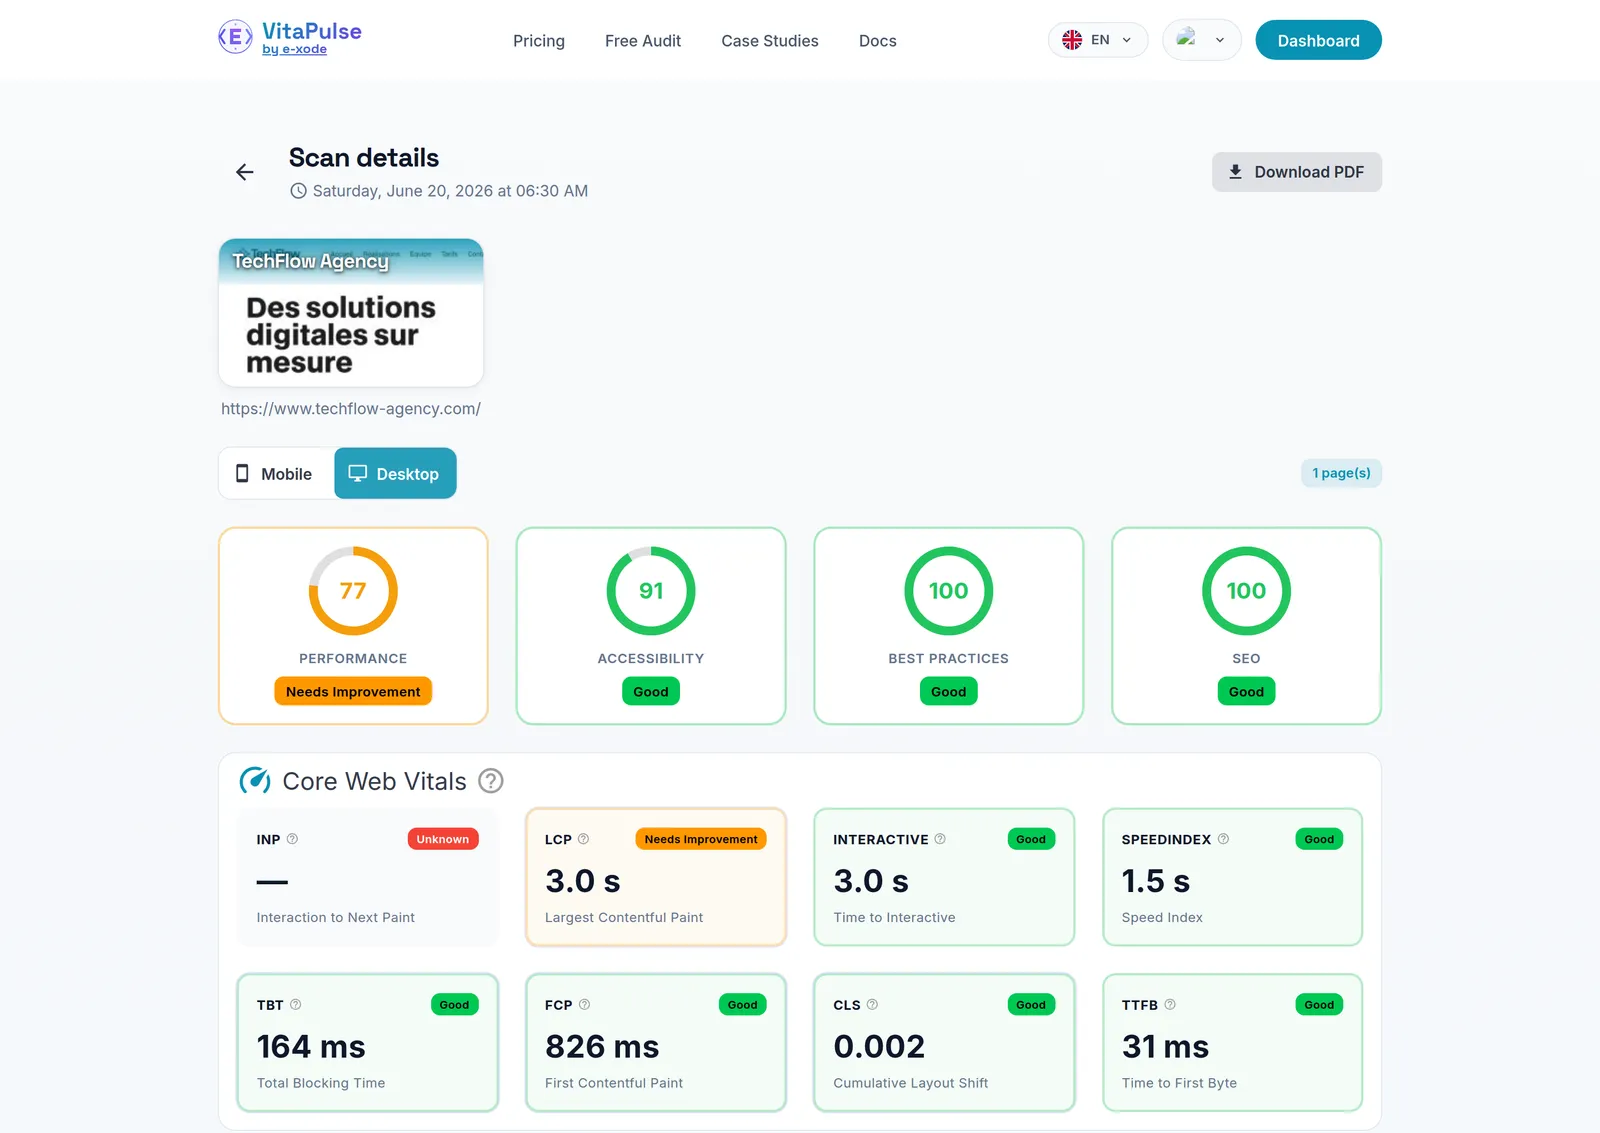
Task: Click the Core Web Vitals gauge icon
Action: (255, 781)
